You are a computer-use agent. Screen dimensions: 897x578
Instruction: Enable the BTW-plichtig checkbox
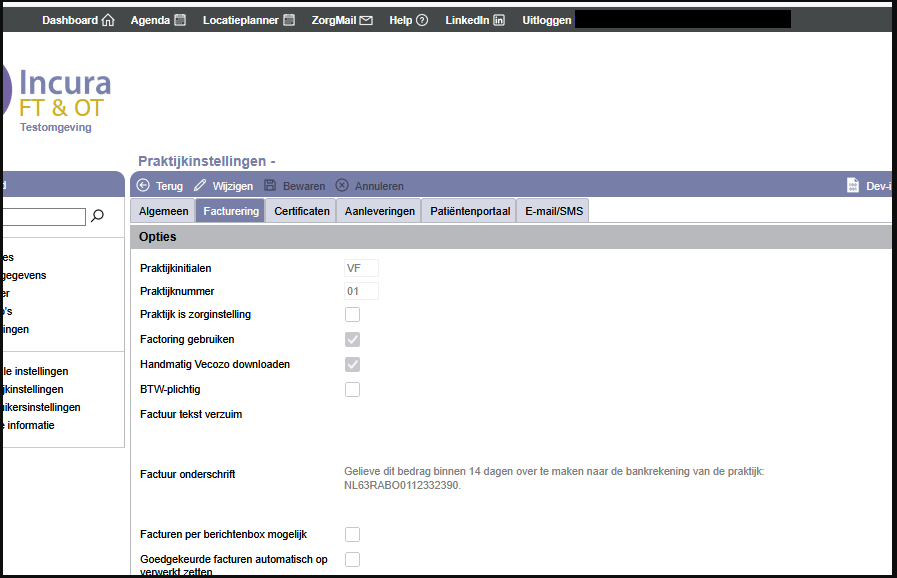click(x=352, y=389)
